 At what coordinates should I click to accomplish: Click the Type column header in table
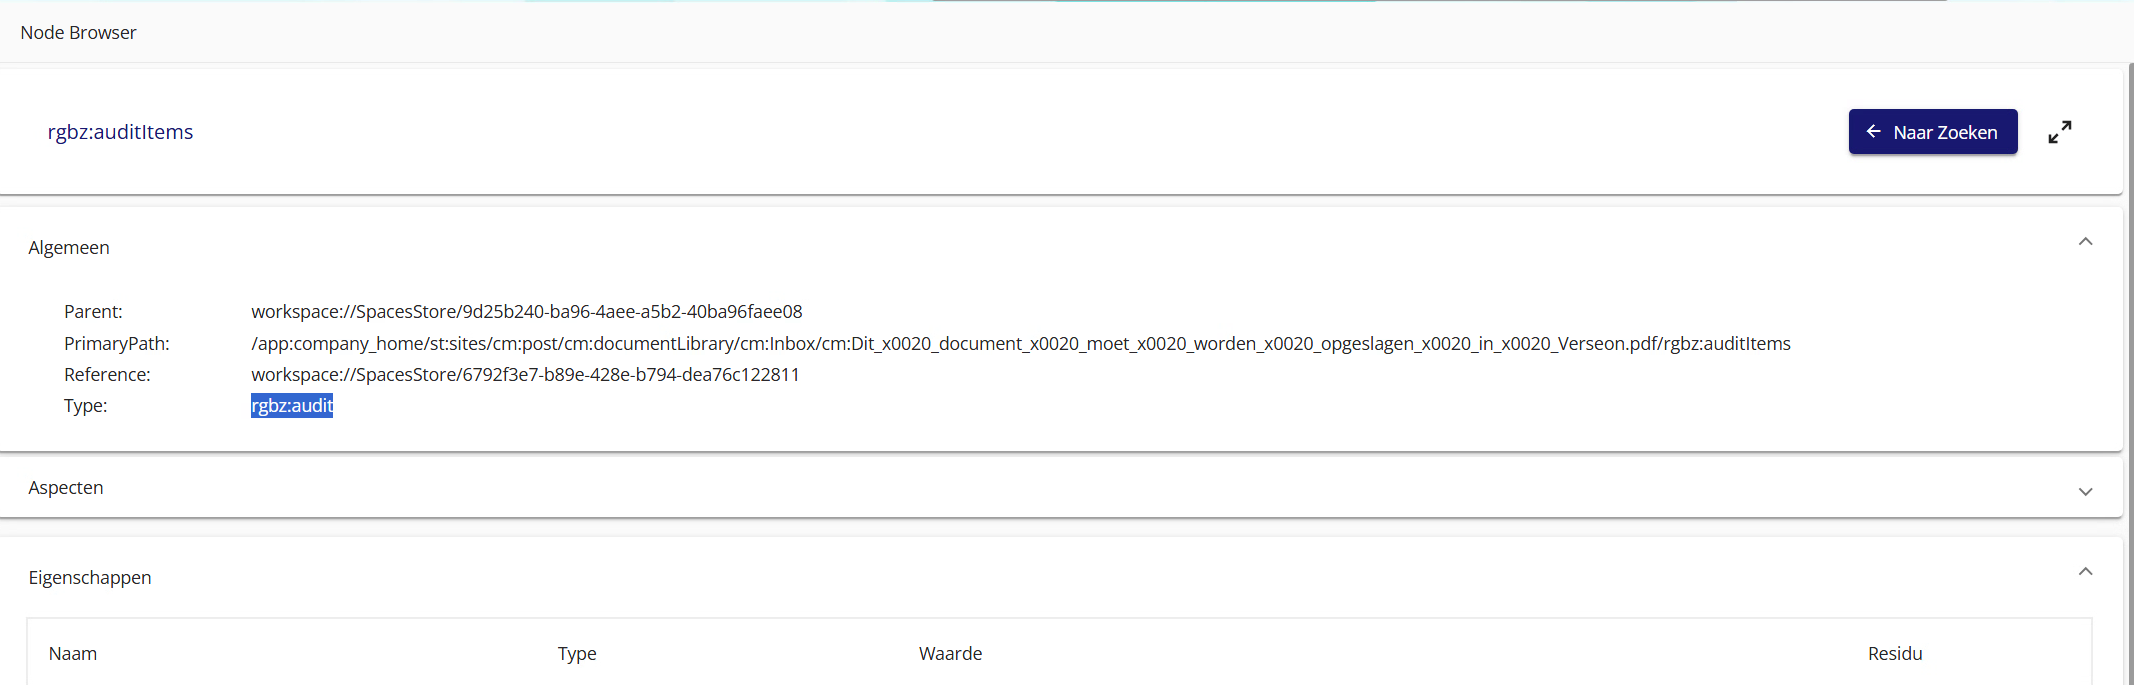tap(577, 654)
